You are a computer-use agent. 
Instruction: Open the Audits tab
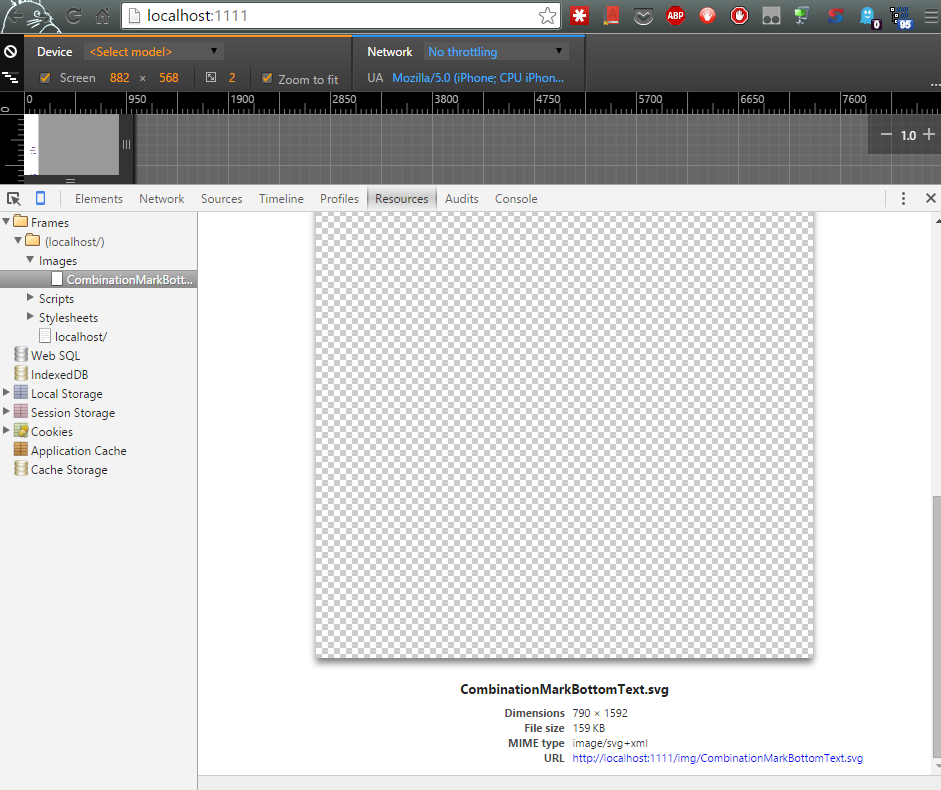coord(461,199)
